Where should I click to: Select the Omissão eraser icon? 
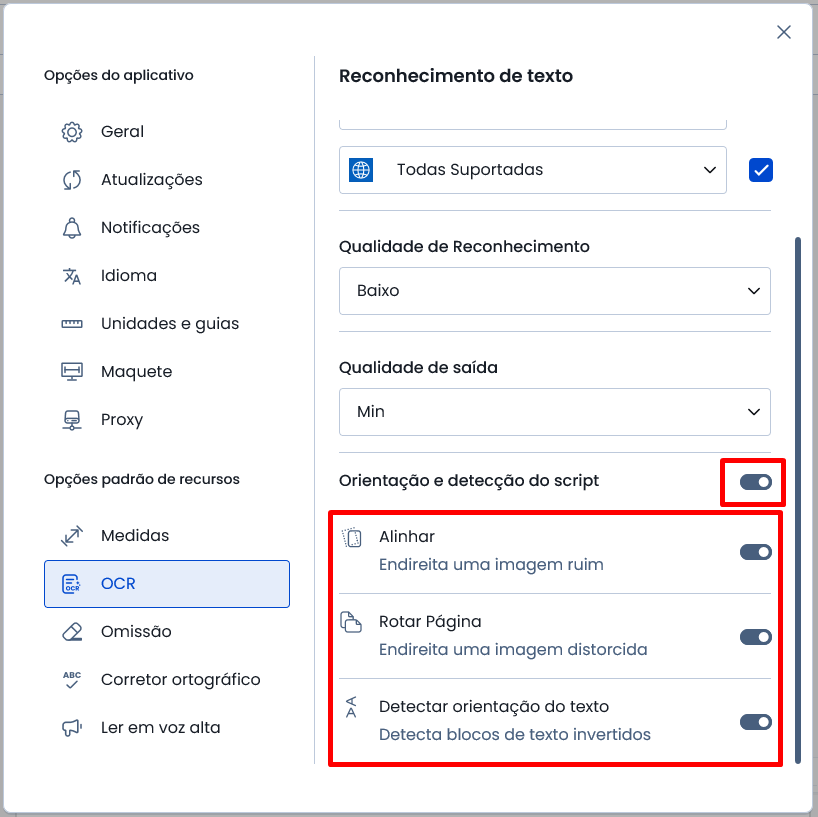coord(72,632)
